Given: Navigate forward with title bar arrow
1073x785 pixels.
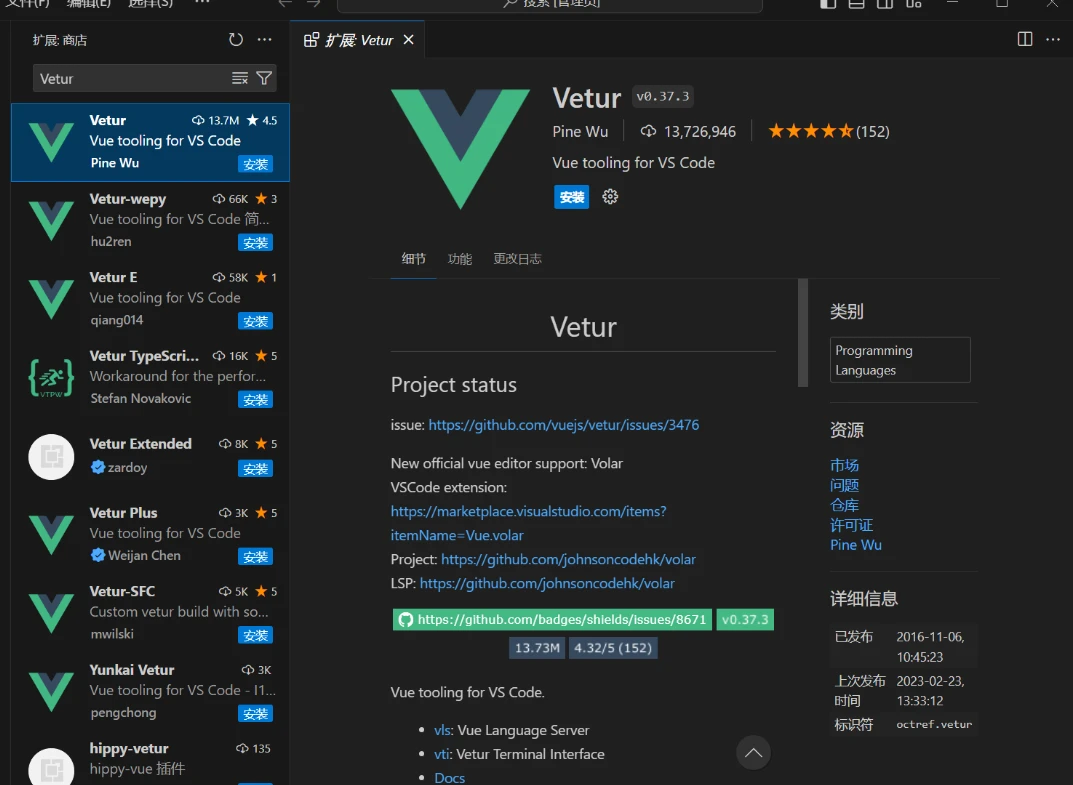Looking at the screenshot, I should click(x=313, y=3).
